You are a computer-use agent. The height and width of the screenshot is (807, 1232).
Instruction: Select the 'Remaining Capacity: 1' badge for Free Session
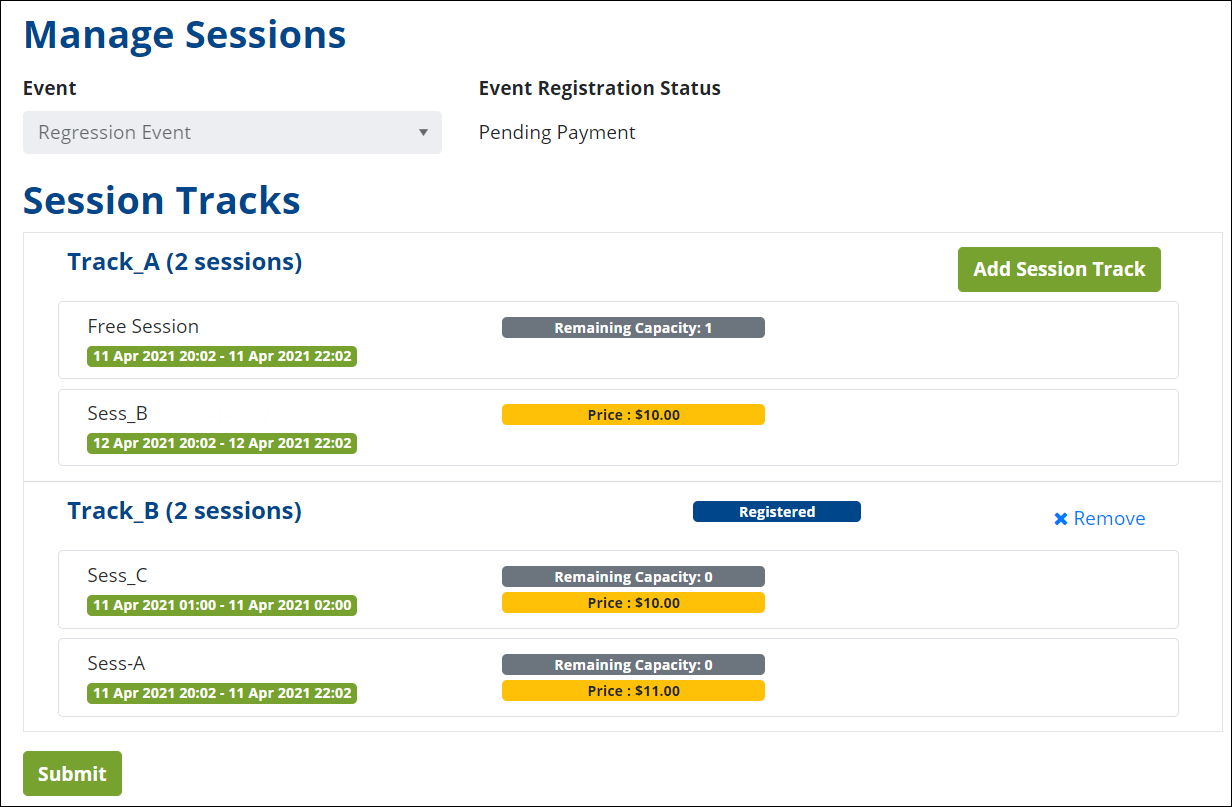pyautogui.click(x=633, y=327)
